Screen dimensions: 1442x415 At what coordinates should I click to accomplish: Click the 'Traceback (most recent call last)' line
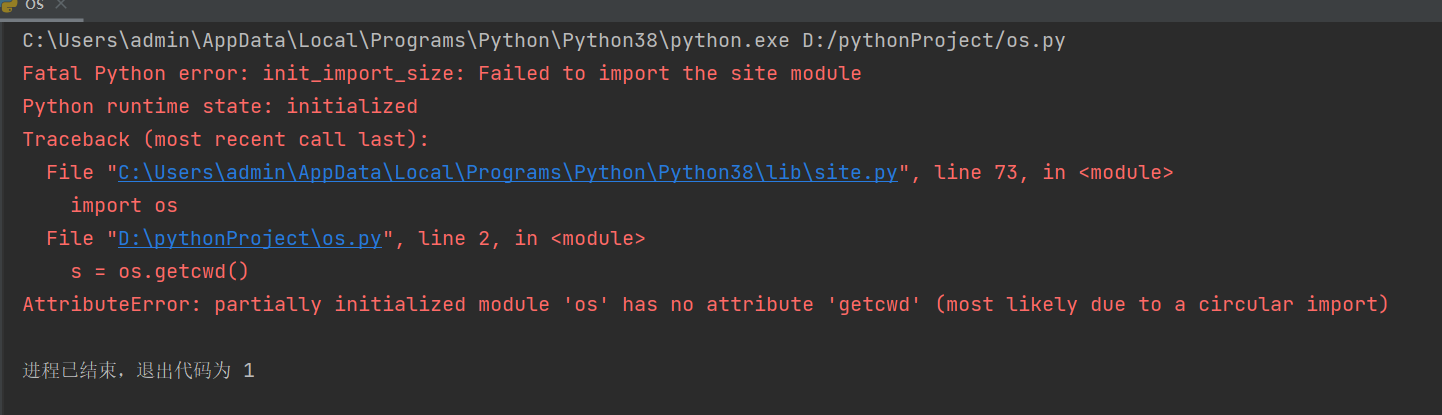pos(226,139)
